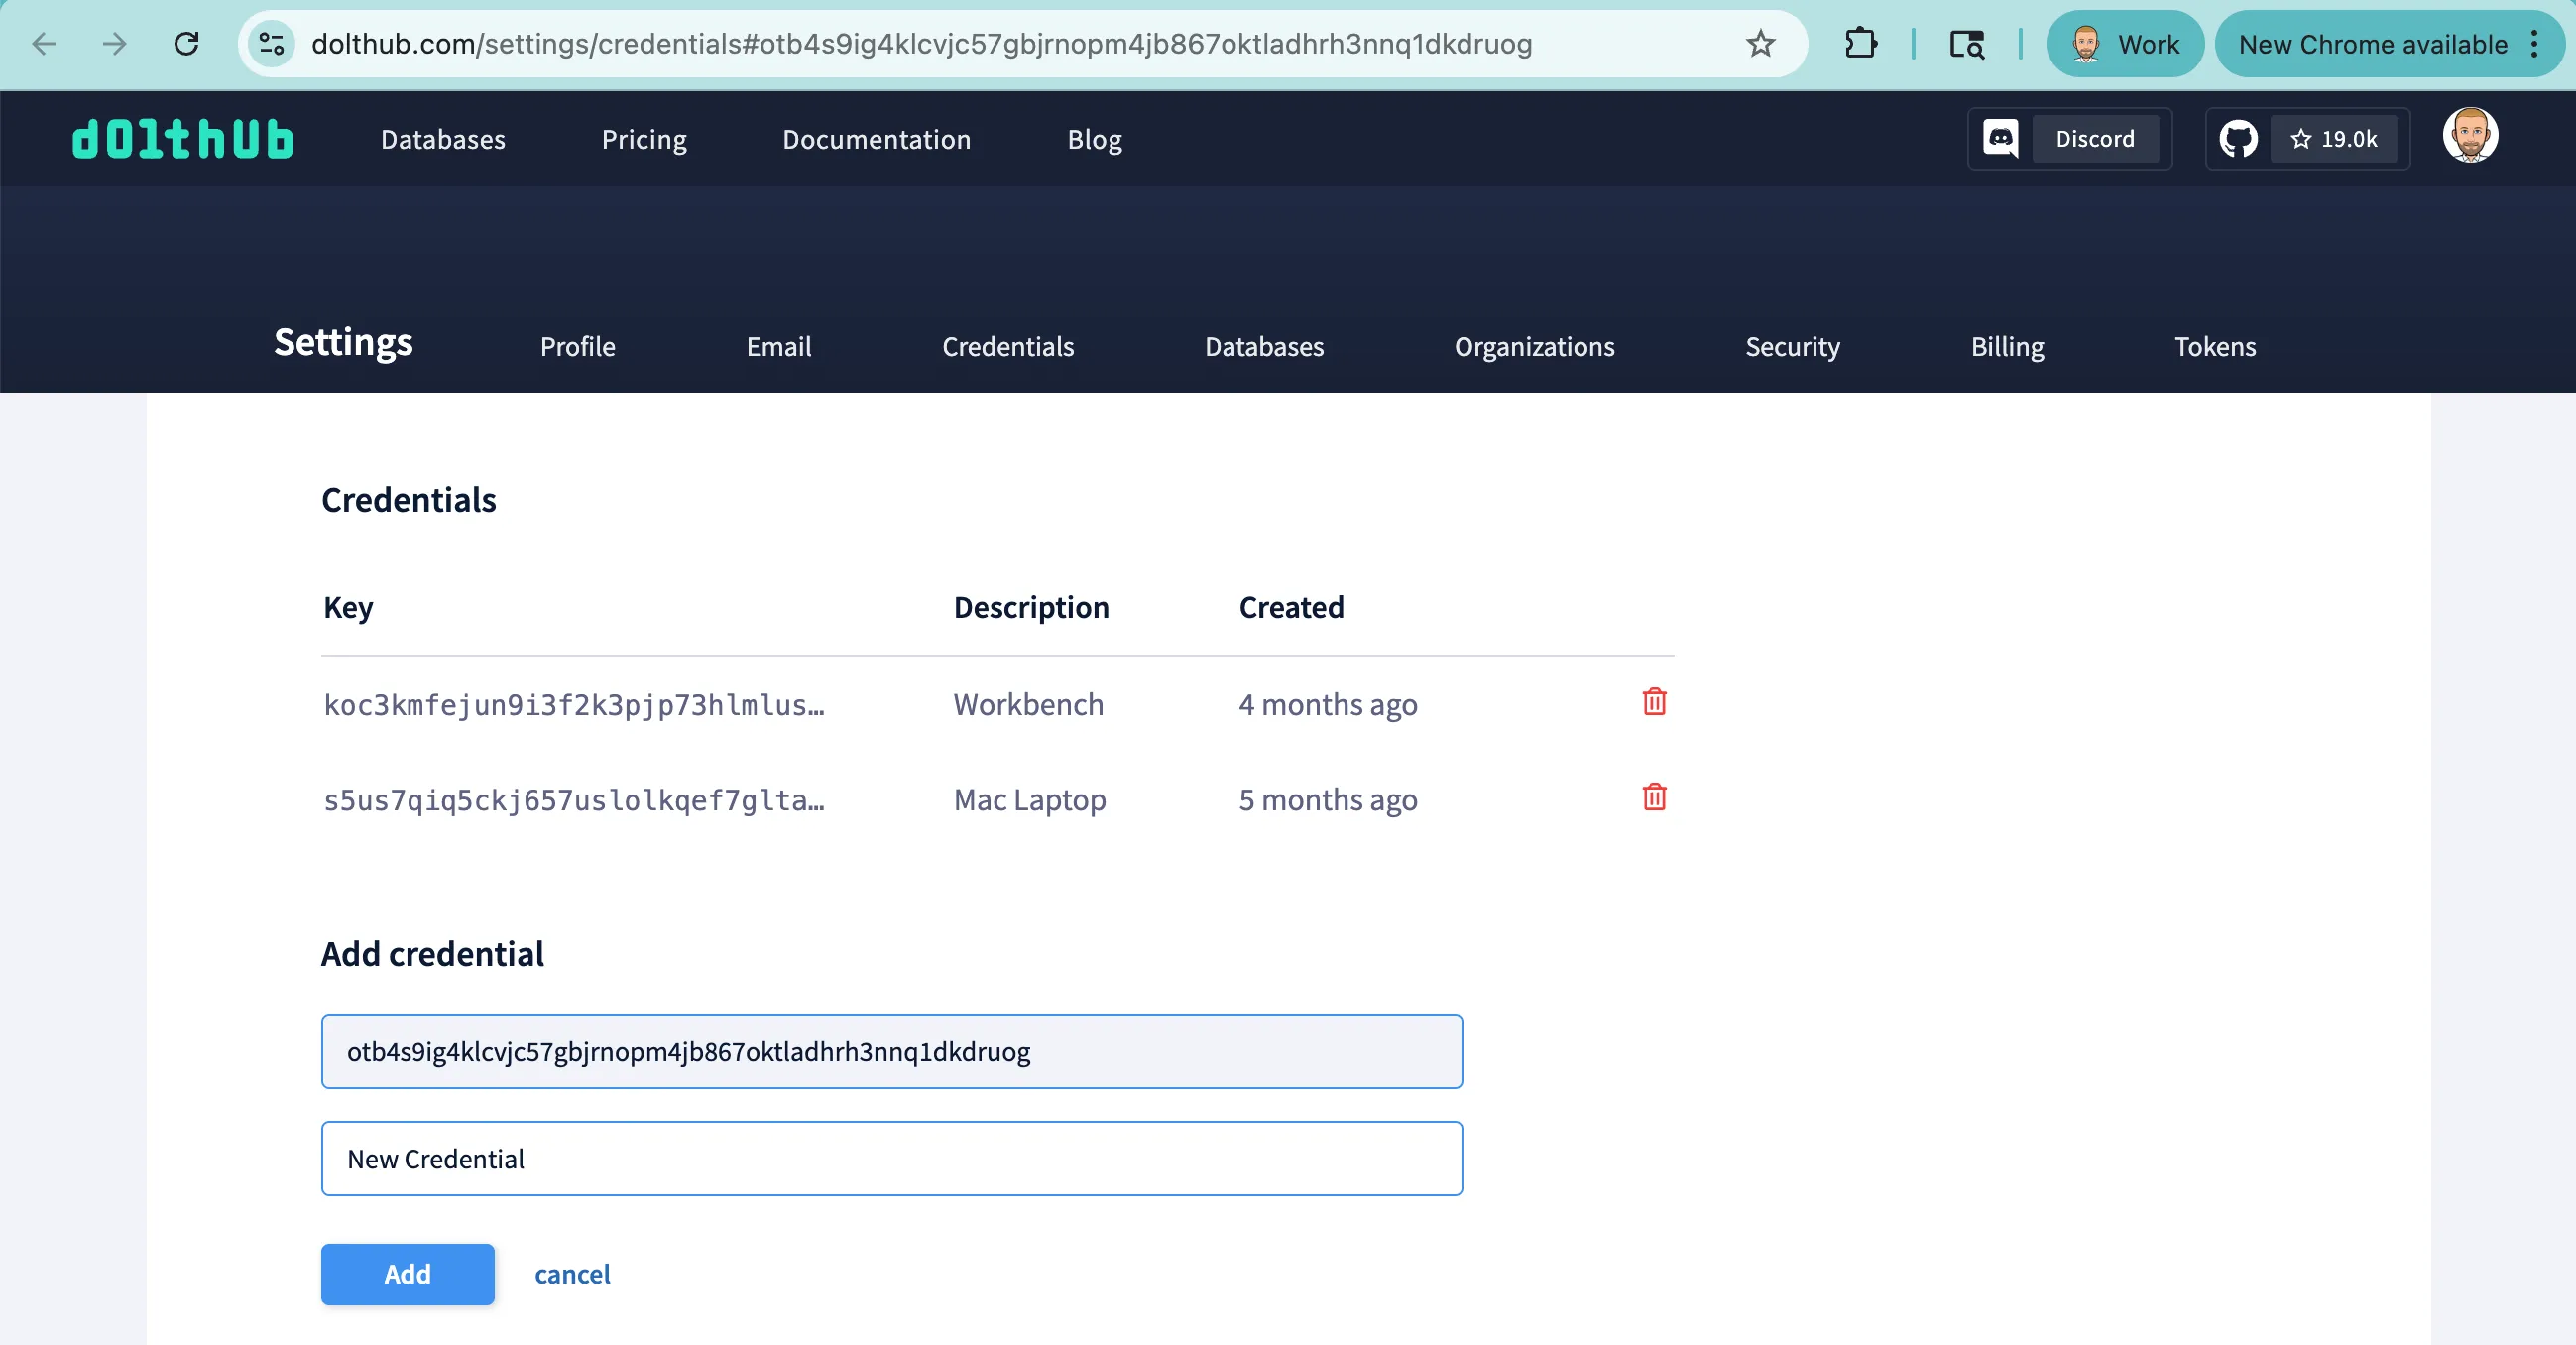
Task: Bookmark the page with the star icon
Action: pyautogui.click(x=1759, y=44)
